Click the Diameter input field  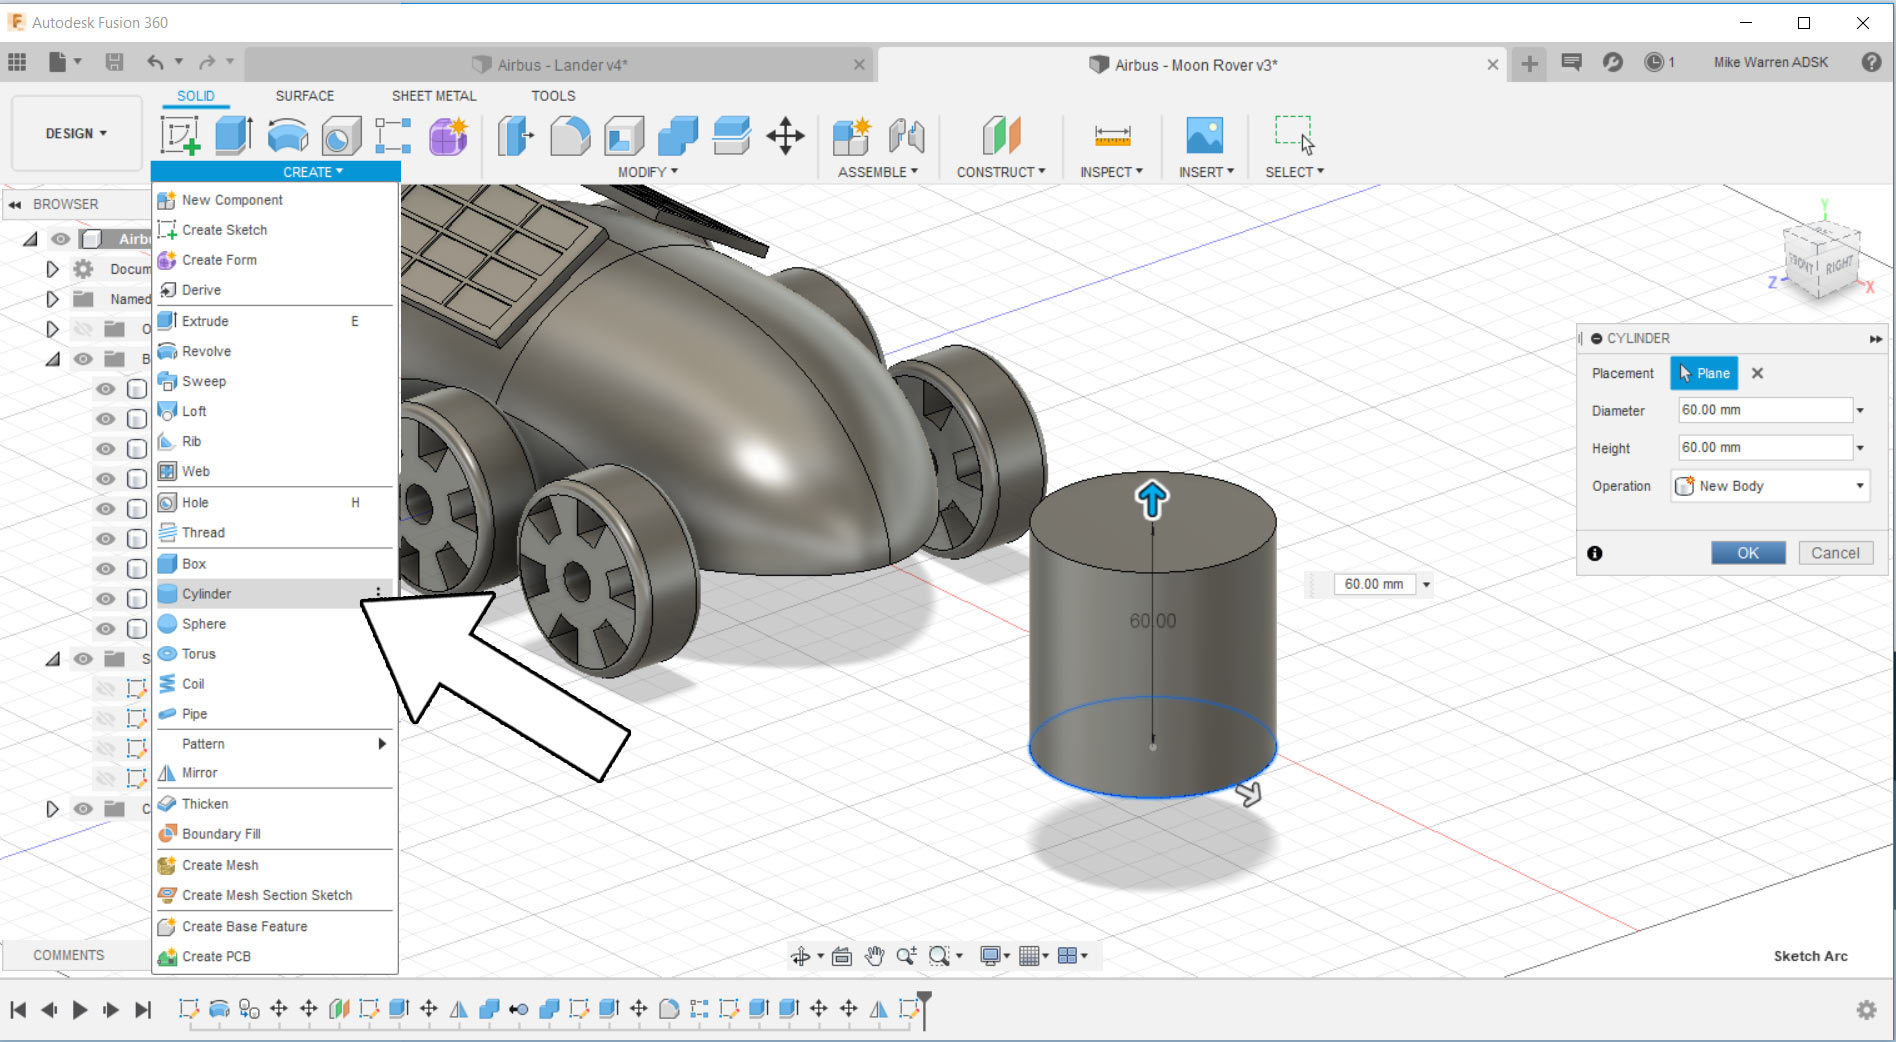pos(1764,410)
